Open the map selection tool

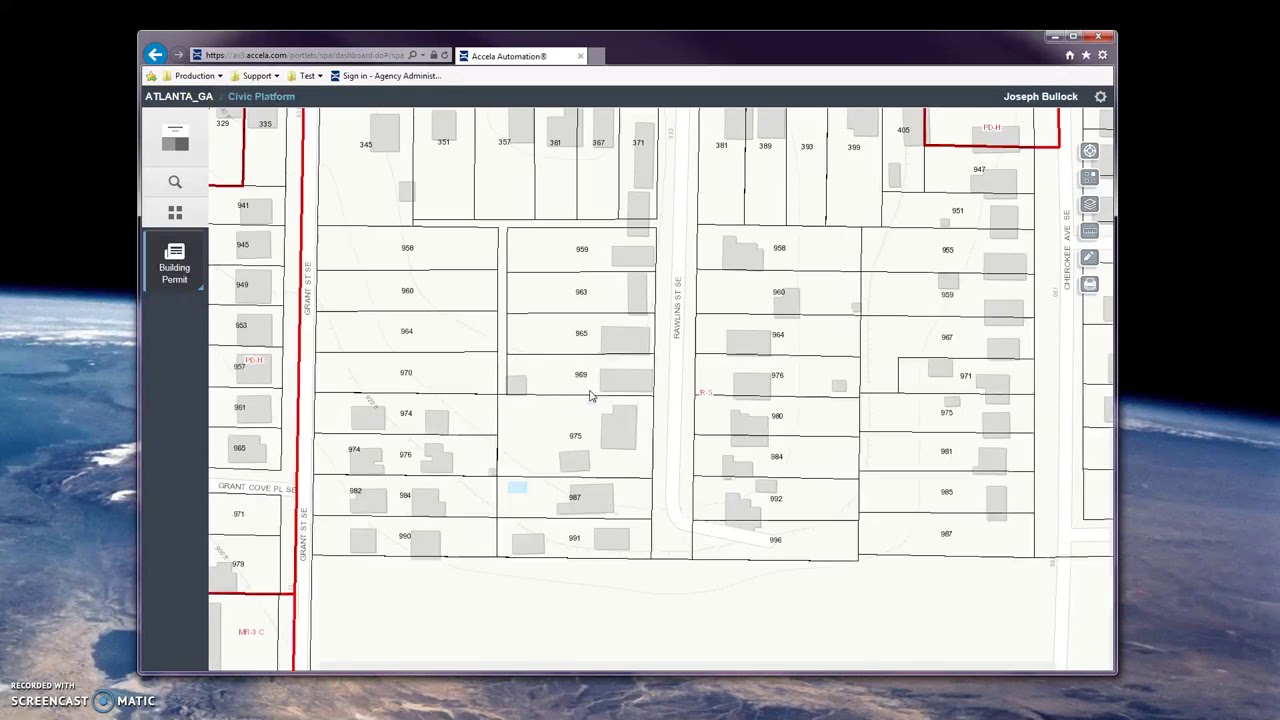pyautogui.click(x=1090, y=178)
